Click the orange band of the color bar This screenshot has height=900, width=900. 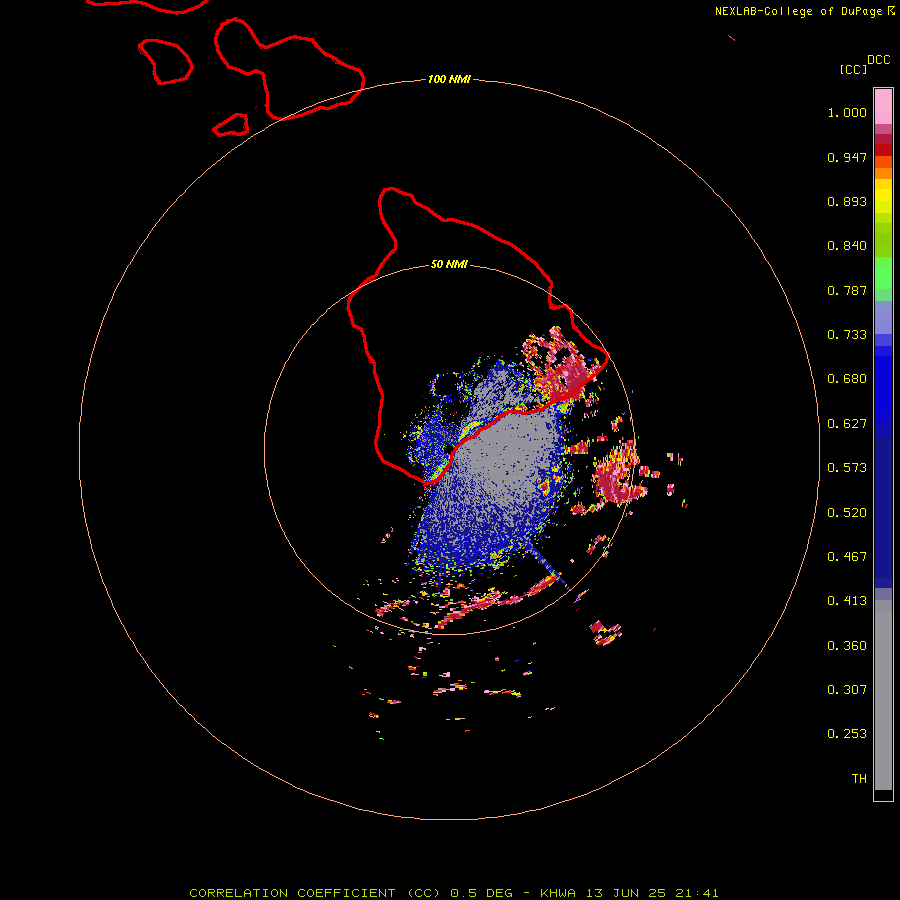[x=883, y=173]
